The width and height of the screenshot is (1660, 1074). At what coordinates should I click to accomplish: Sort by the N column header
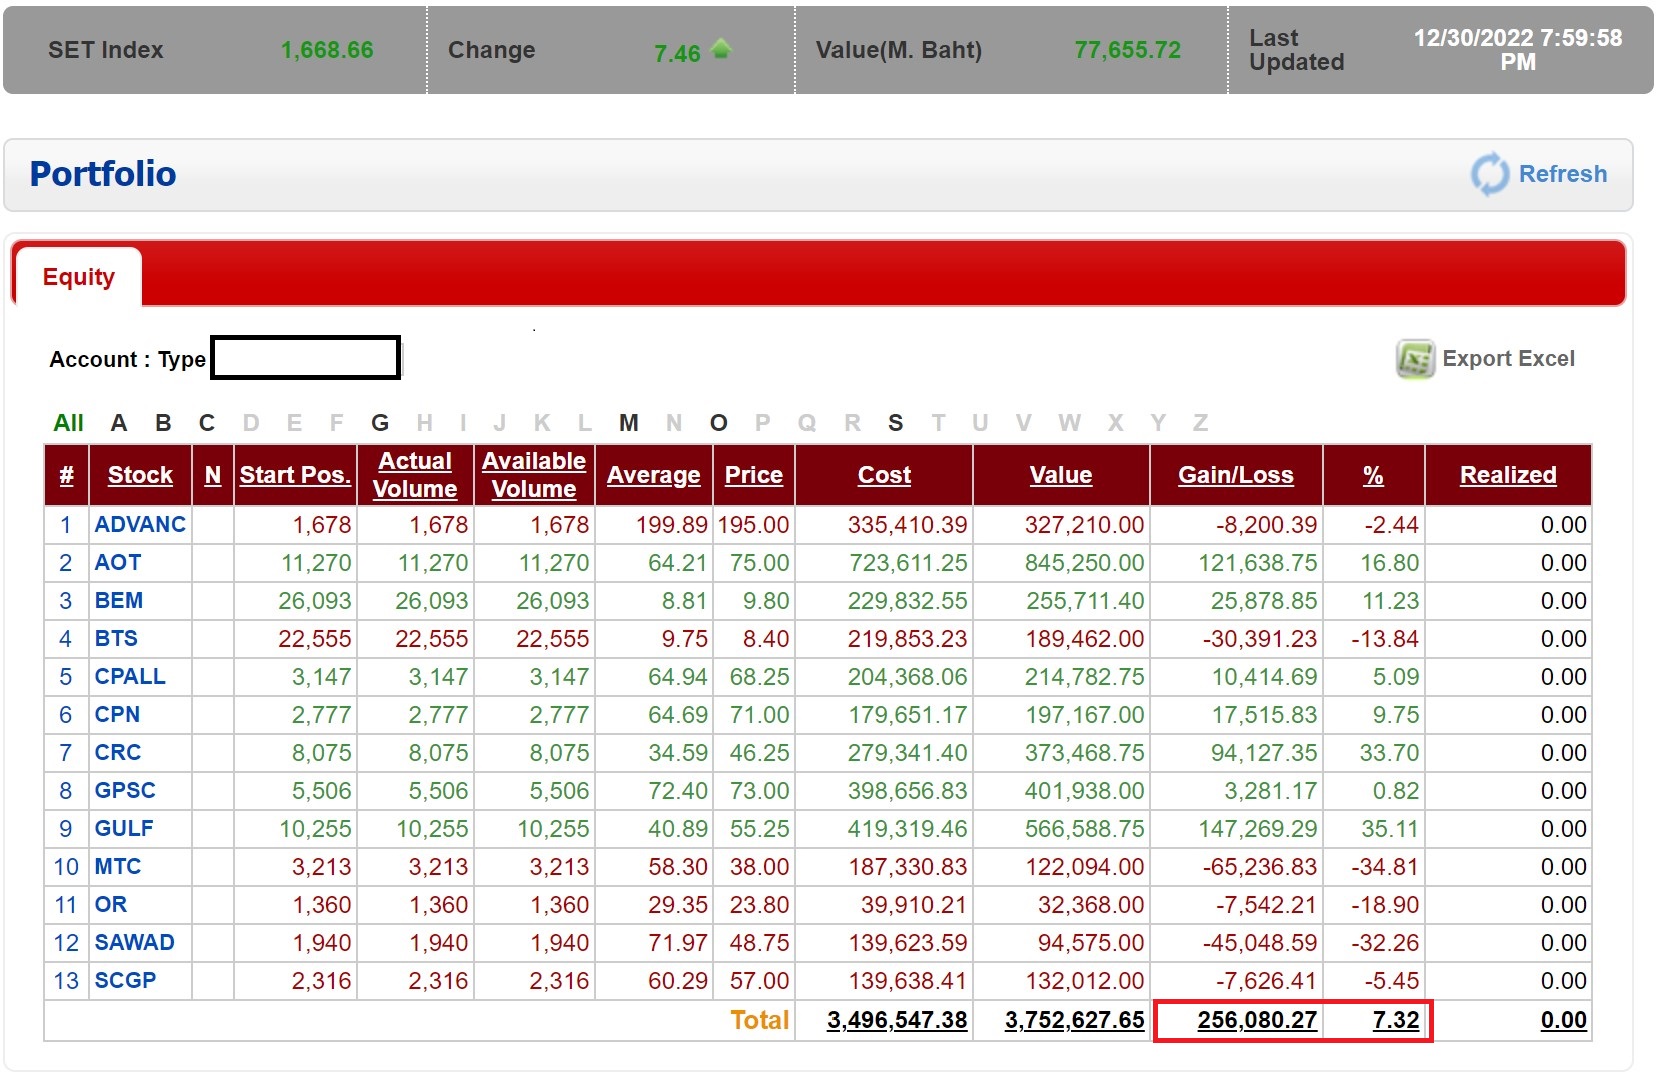click(x=212, y=475)
